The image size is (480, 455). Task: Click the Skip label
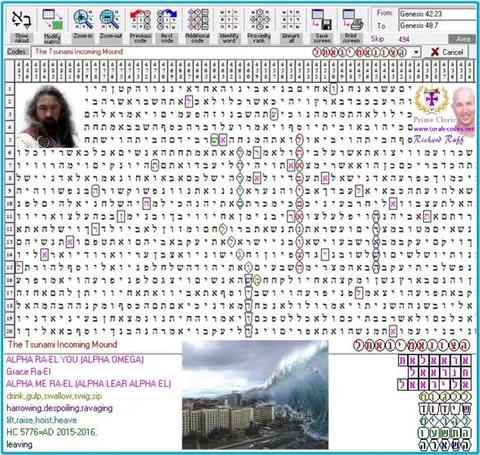(377, 39)
